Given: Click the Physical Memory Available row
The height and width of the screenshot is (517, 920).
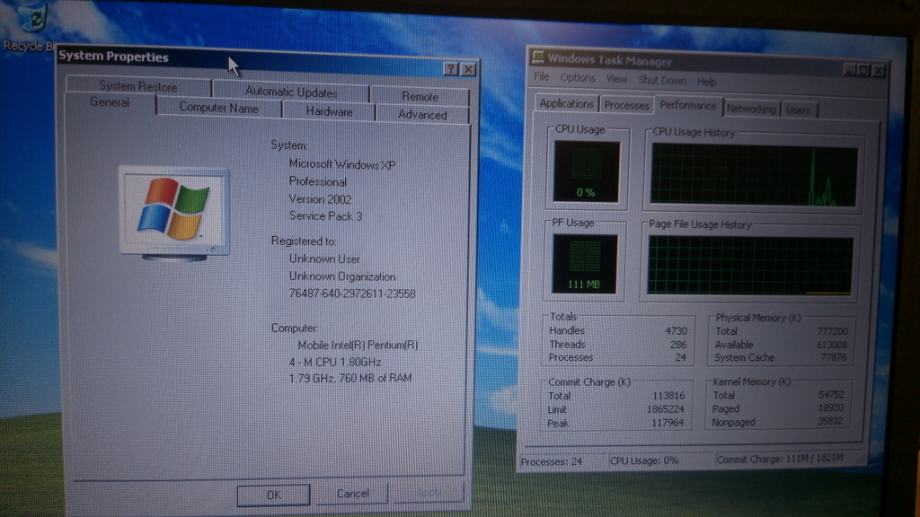Looking at the screenshot, I should (x=781, y=344).
